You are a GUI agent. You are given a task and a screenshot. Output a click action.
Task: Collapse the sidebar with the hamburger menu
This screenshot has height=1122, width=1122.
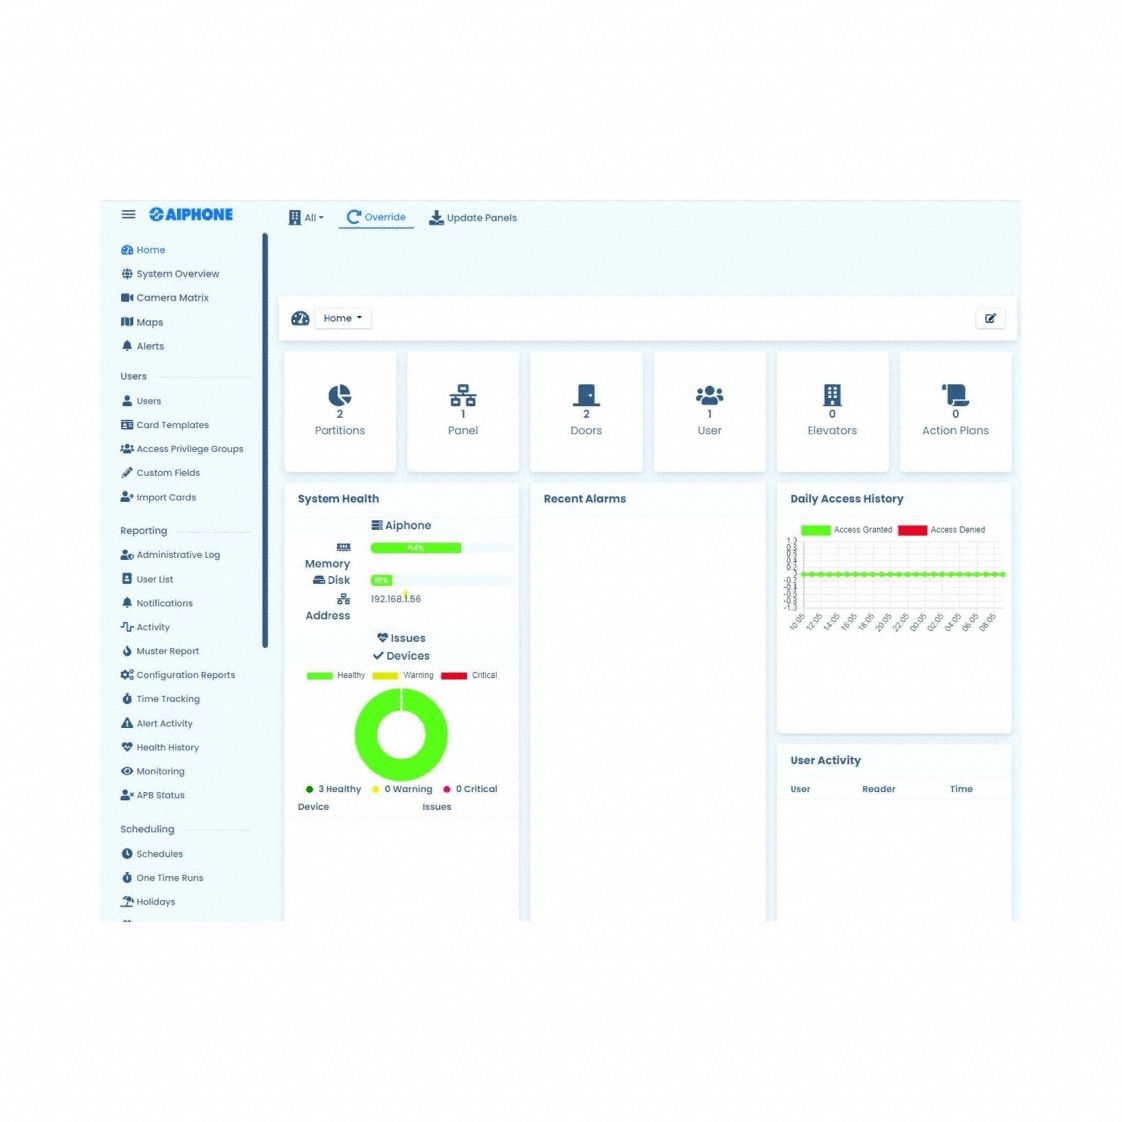128,214
